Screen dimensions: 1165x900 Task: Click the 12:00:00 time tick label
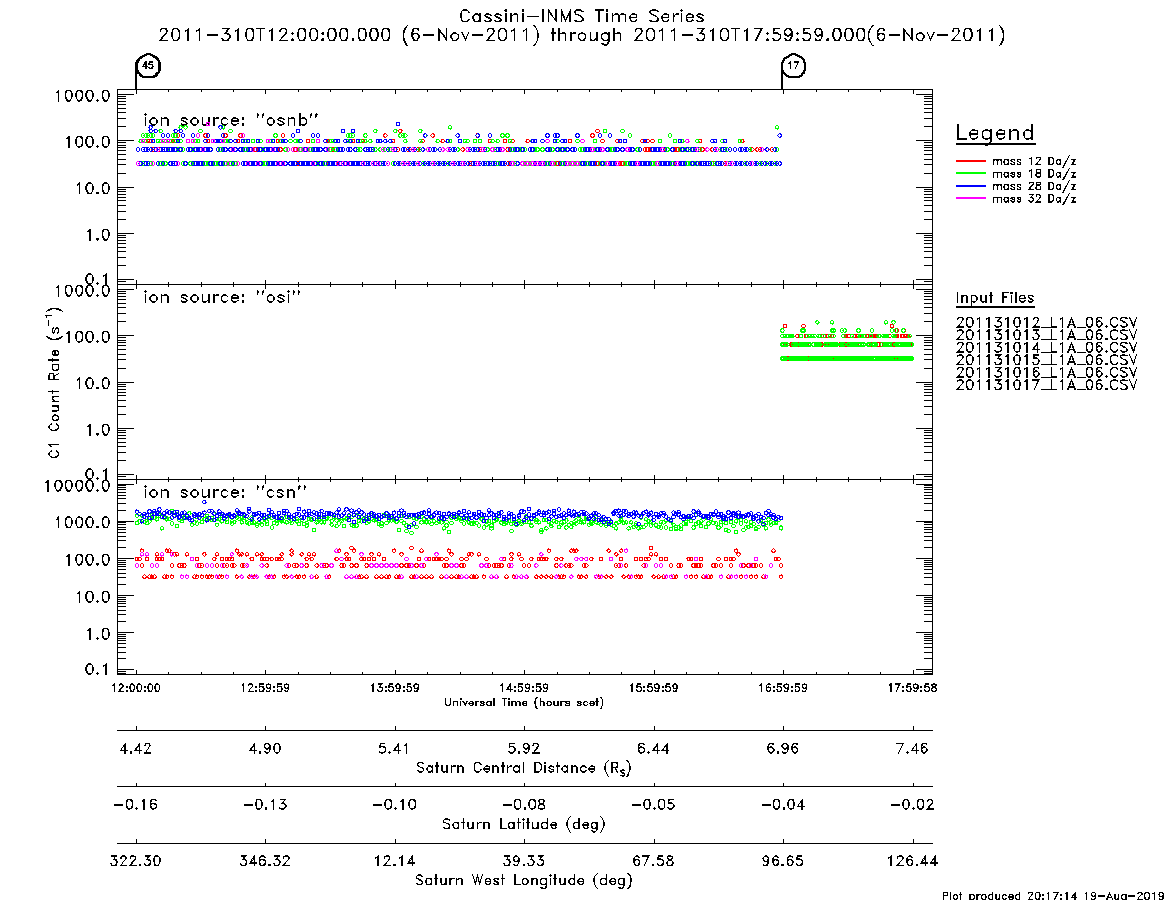click(136, 688)
